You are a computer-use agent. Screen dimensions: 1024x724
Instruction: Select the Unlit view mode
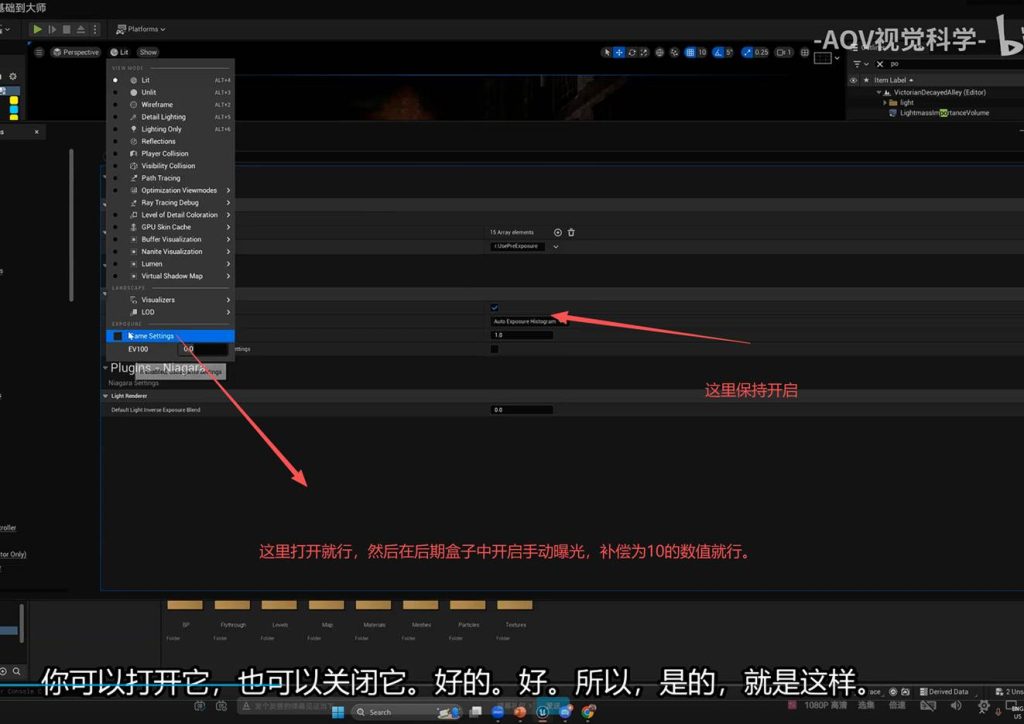point(148,92)
